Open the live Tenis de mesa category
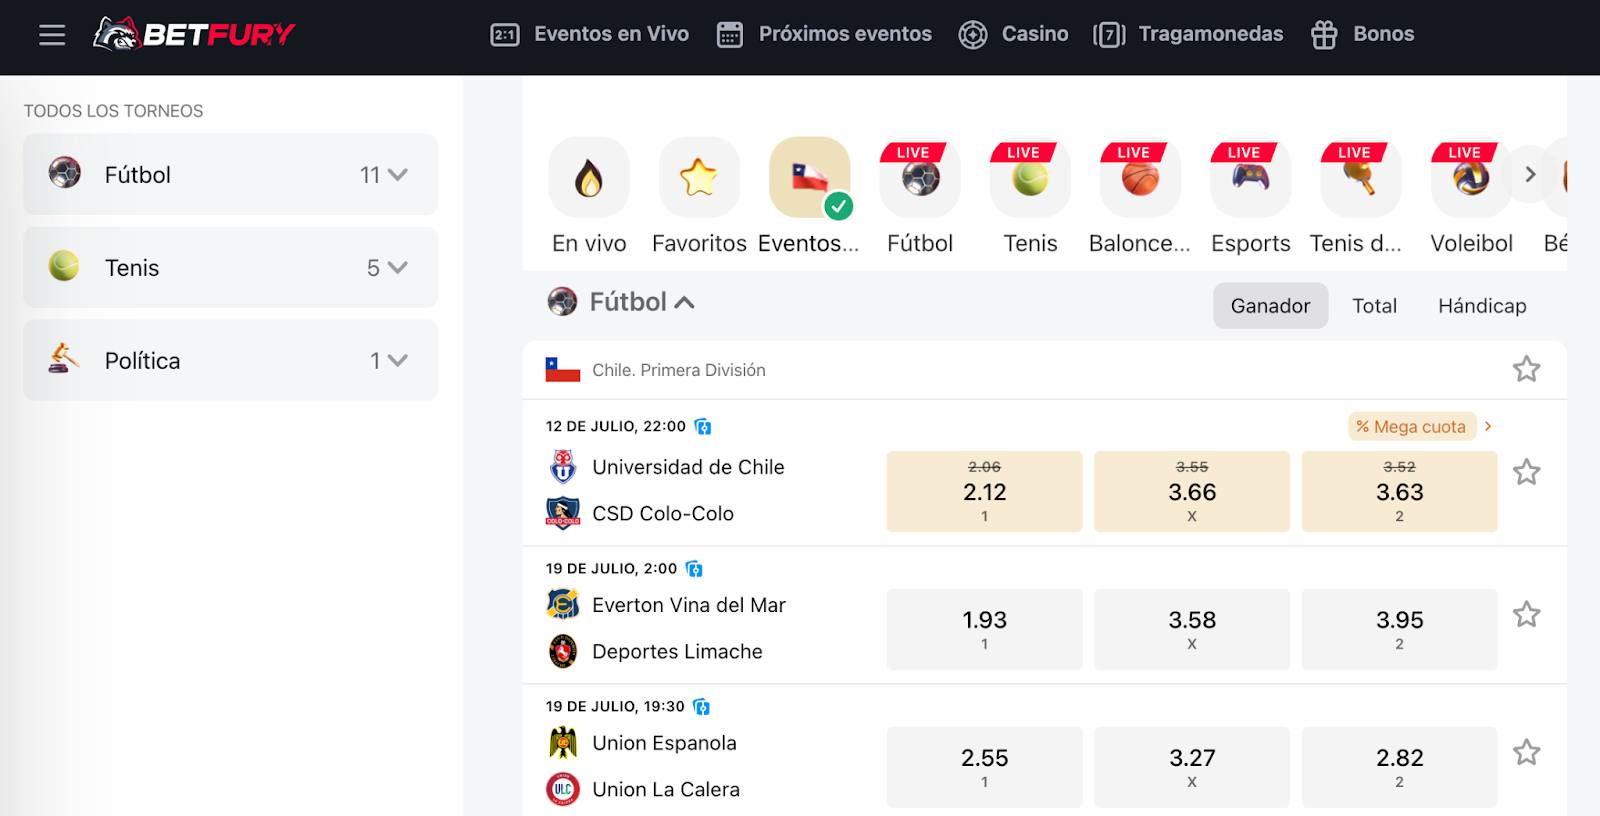The height and width of the screenshot is (816, 1600). 1360,177
